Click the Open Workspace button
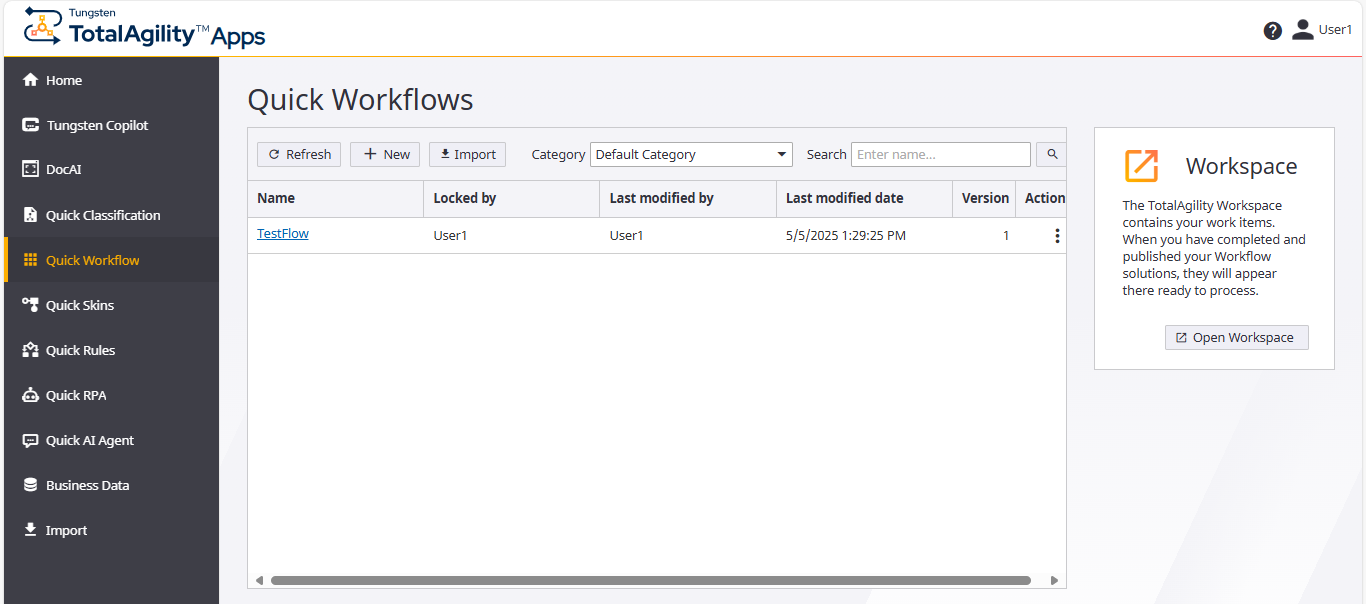Screen dimensions: 1366x604 (x=1236, y=337)
